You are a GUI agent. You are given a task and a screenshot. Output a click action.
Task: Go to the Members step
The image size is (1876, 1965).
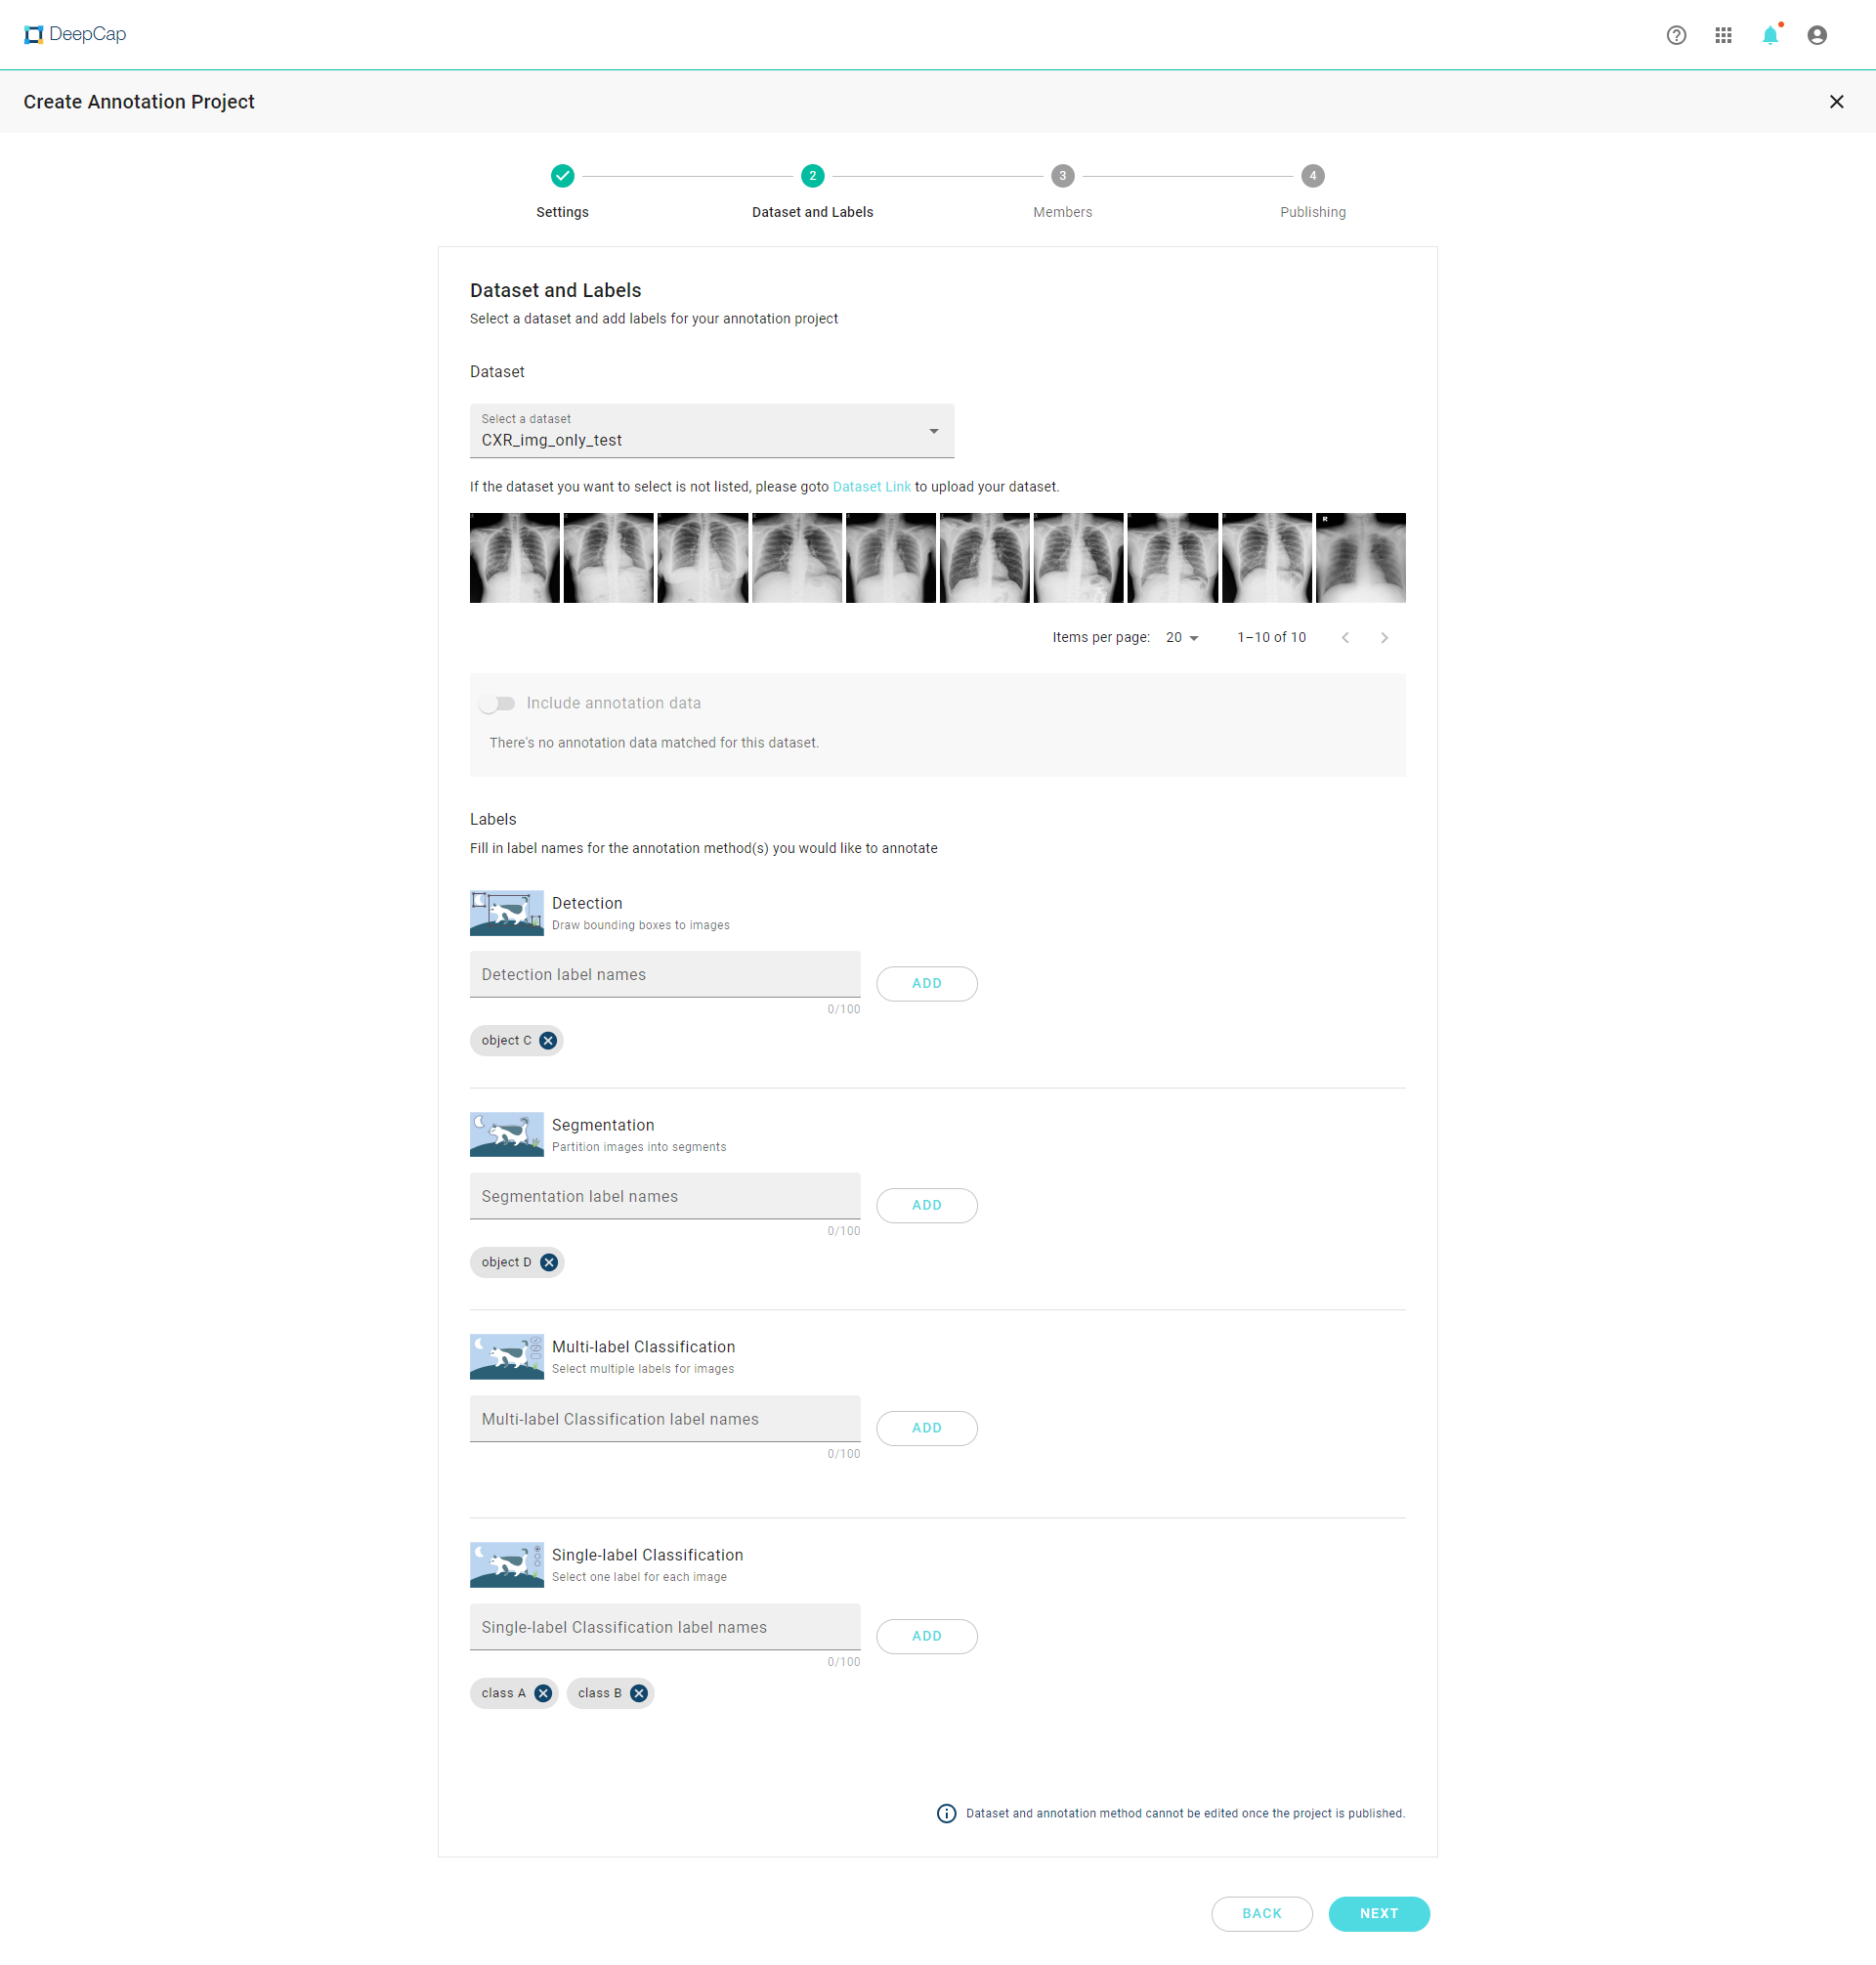pyautogui.click(x=1062, y=176)
